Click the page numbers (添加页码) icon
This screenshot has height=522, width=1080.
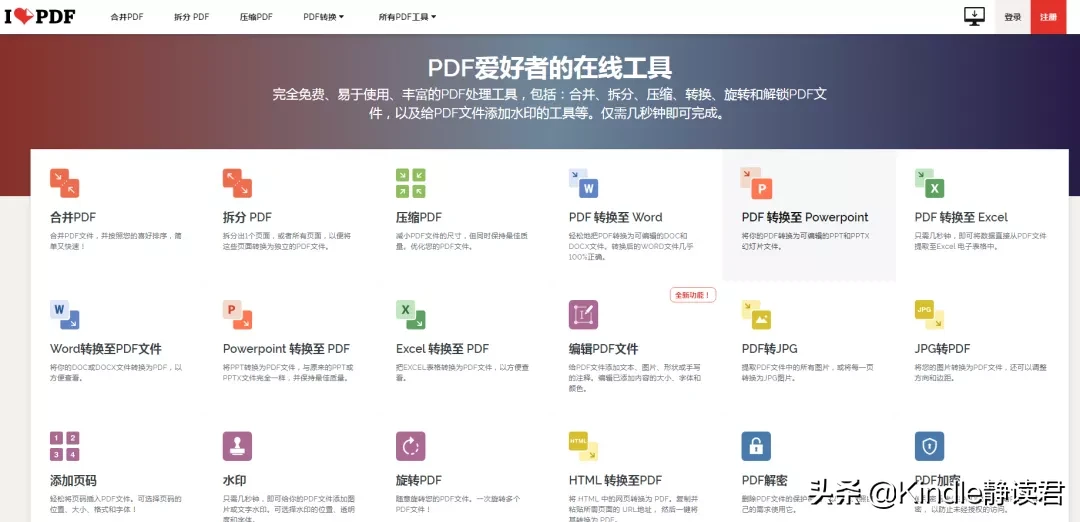[65, 446]
